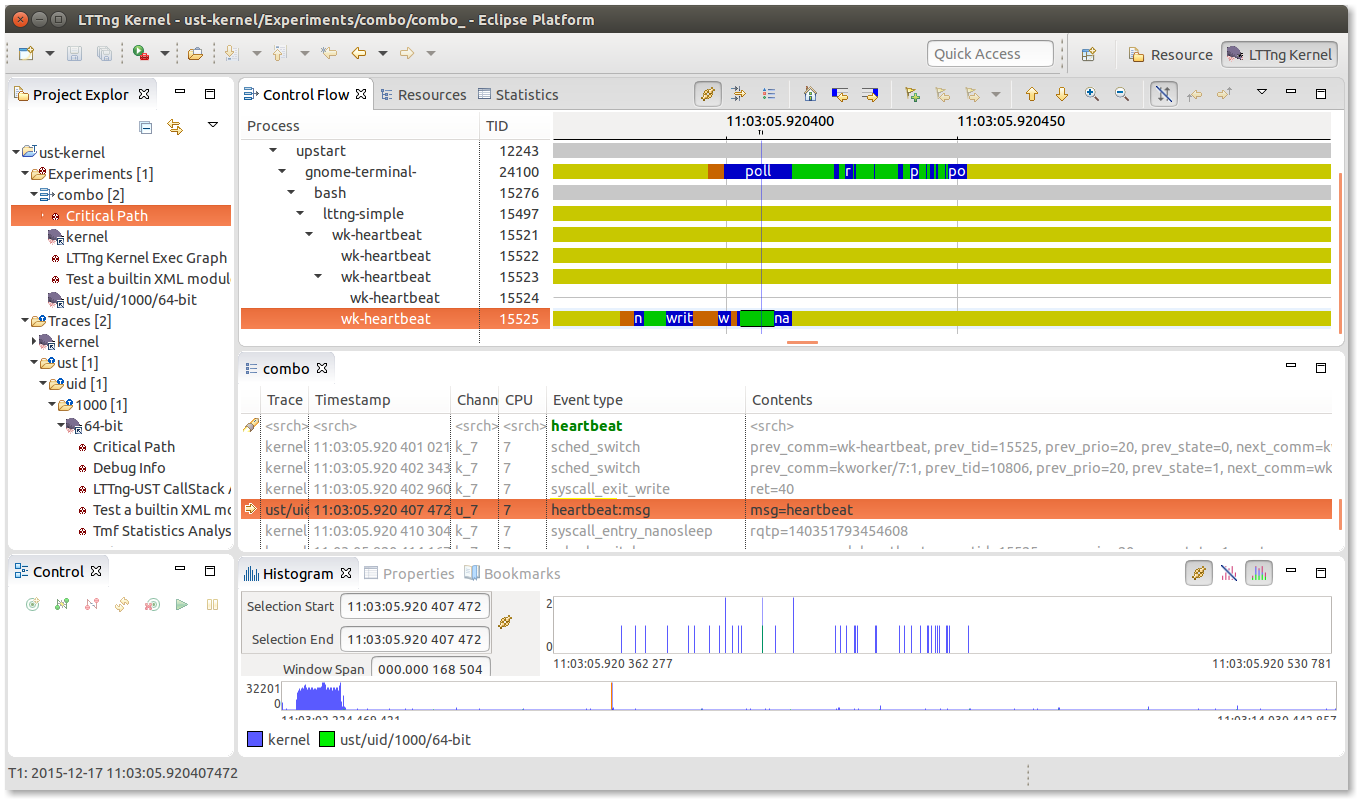This screenshot has height=799, width=1357.
Task: Toggle the chain-link button in Control Flow toolbar
Action: 708,94
